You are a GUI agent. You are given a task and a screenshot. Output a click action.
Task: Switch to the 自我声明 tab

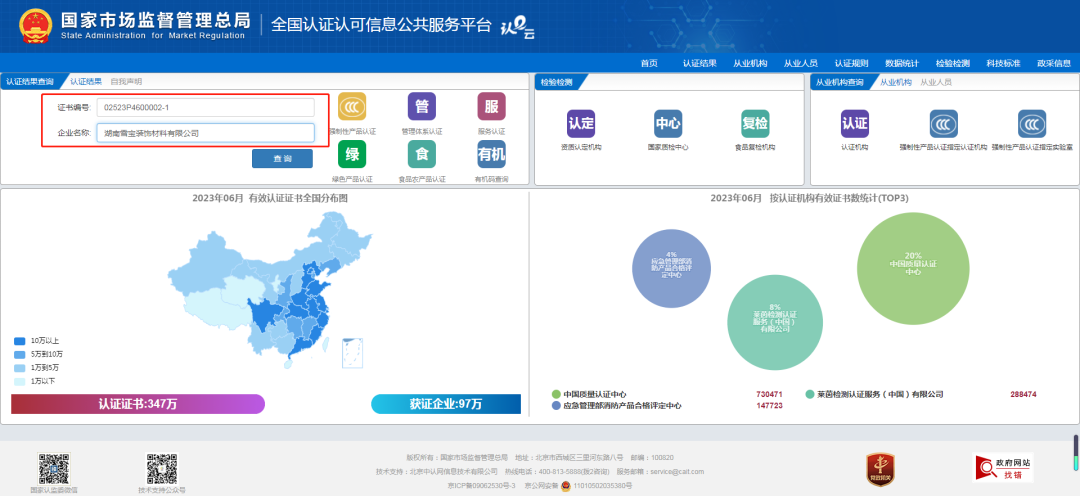[x=126, y=81]
